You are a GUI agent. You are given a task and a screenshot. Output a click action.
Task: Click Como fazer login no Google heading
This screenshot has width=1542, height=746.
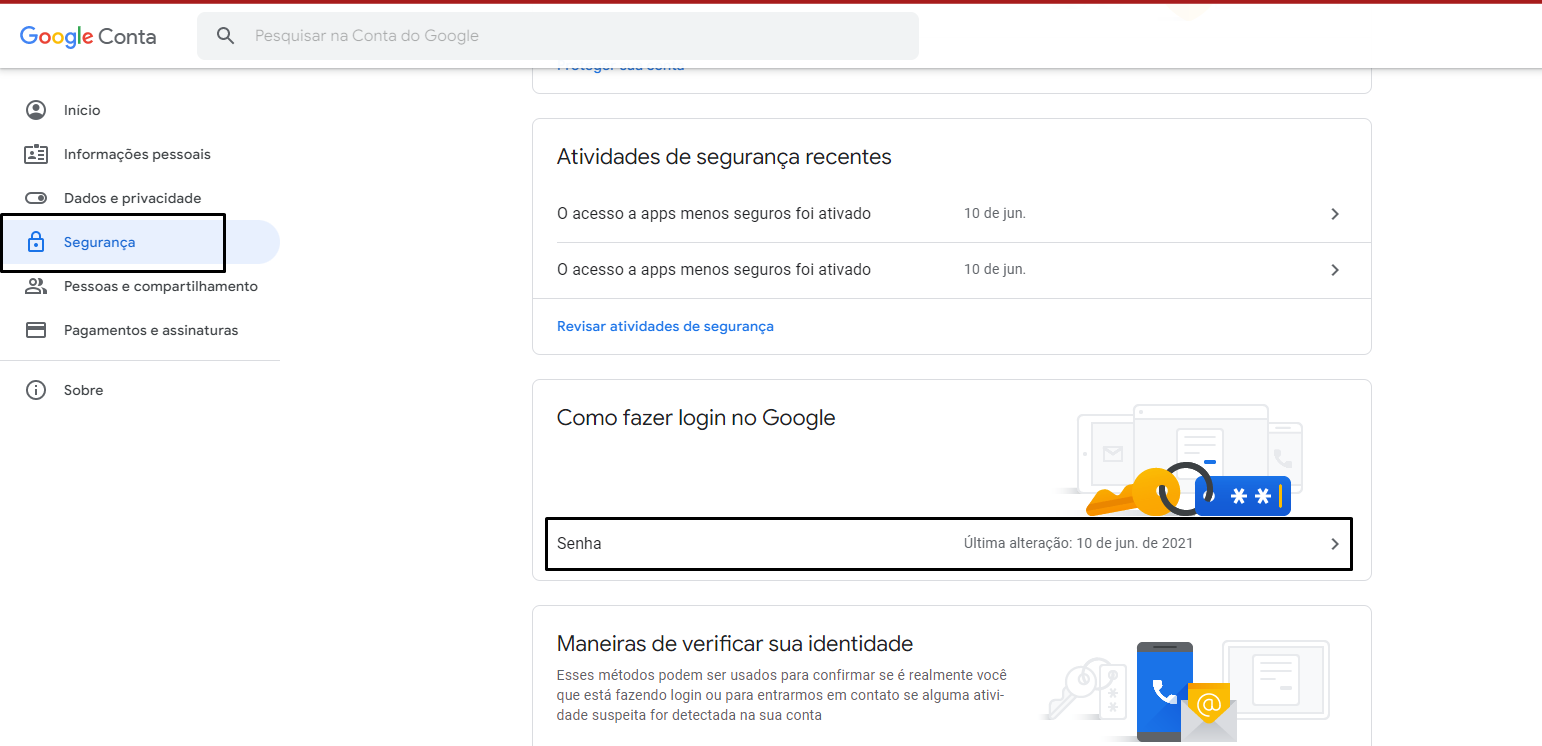(x=696, y=418)
